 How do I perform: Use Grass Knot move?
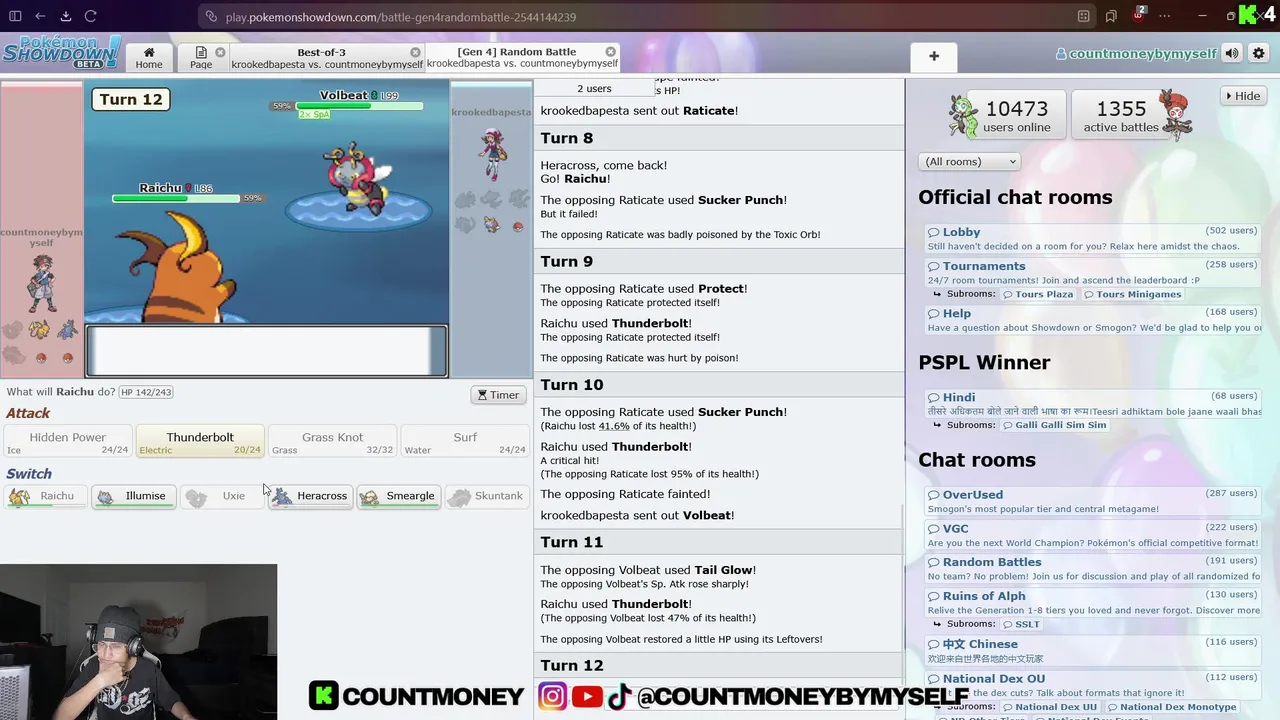332,441
